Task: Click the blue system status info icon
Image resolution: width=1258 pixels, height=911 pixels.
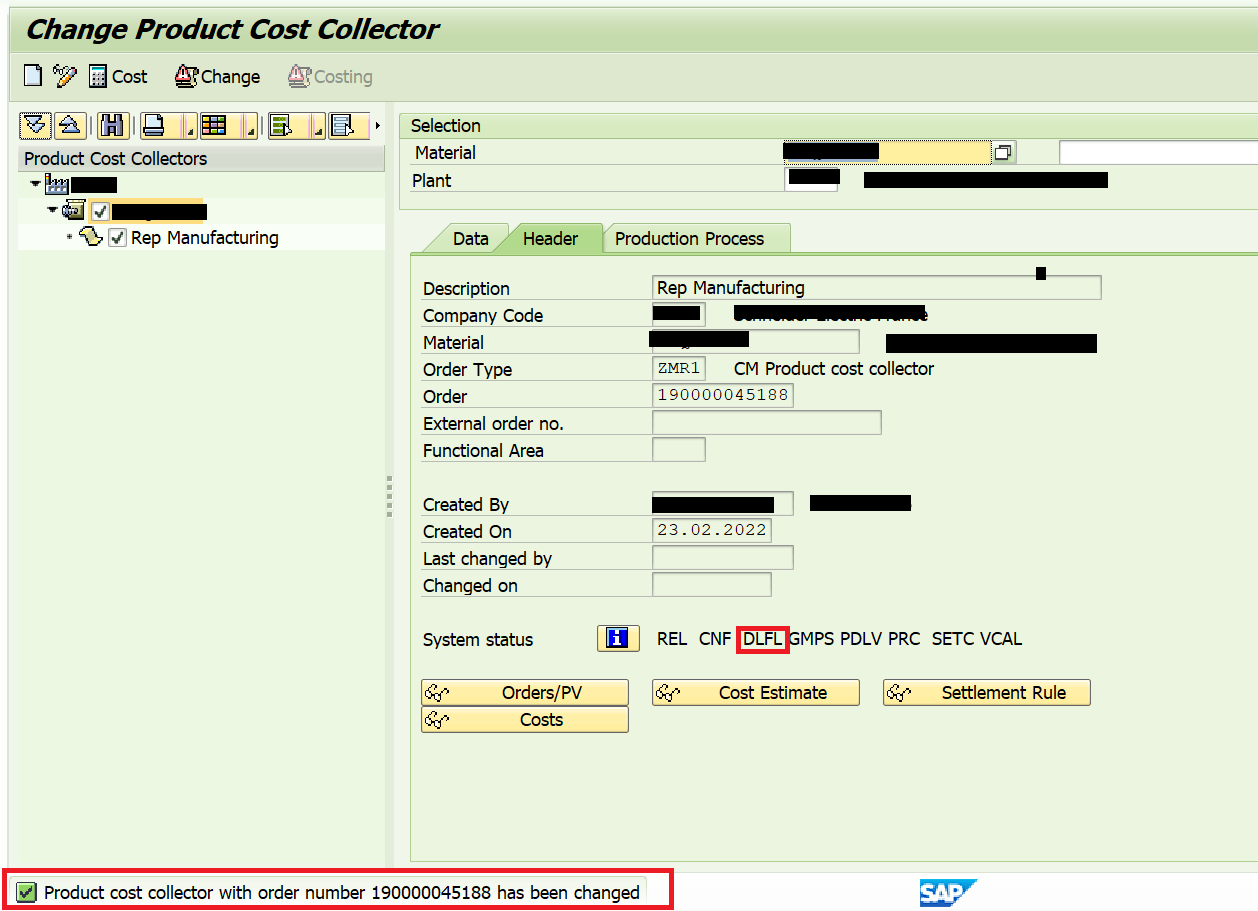Action: pyautogui.click(x=617, y=638)
